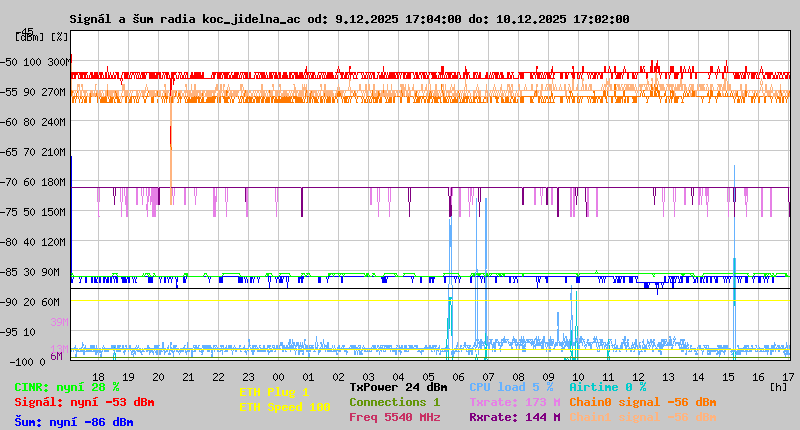Click the '19' hour label on the x-axis

click(129, 377)
